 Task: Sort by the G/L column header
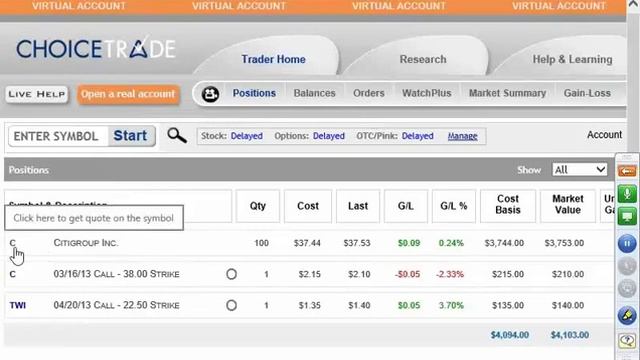(406, 206)
